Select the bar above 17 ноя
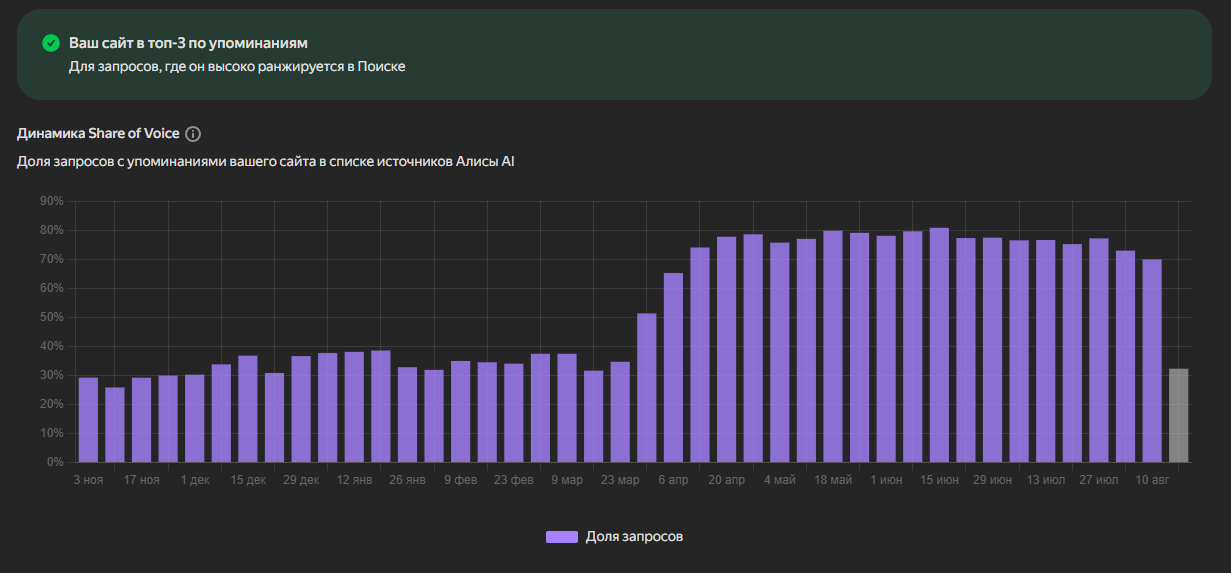The height and width of the screenshot is (573, 1231). [x=141, y=420]
